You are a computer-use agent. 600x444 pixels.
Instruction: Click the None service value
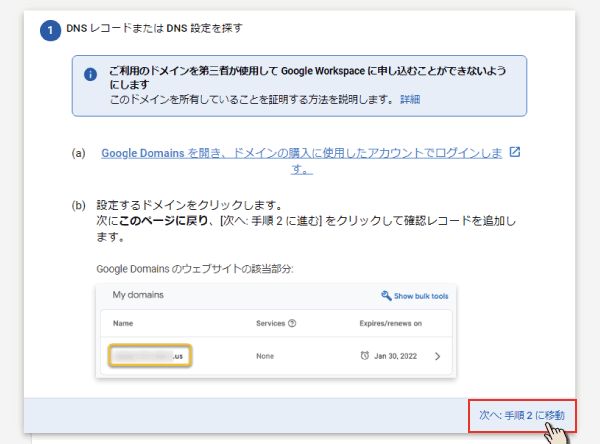(265, 356)
